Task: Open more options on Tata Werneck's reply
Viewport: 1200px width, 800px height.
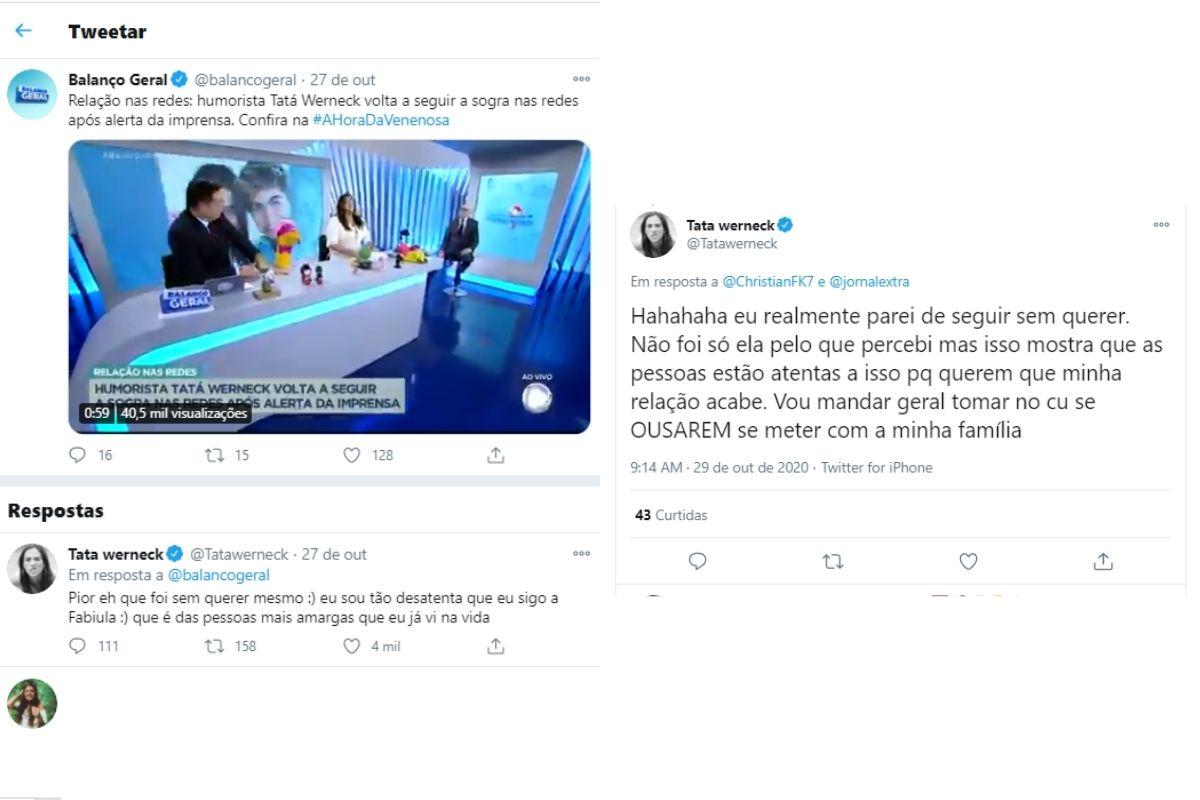Action: 581,553
